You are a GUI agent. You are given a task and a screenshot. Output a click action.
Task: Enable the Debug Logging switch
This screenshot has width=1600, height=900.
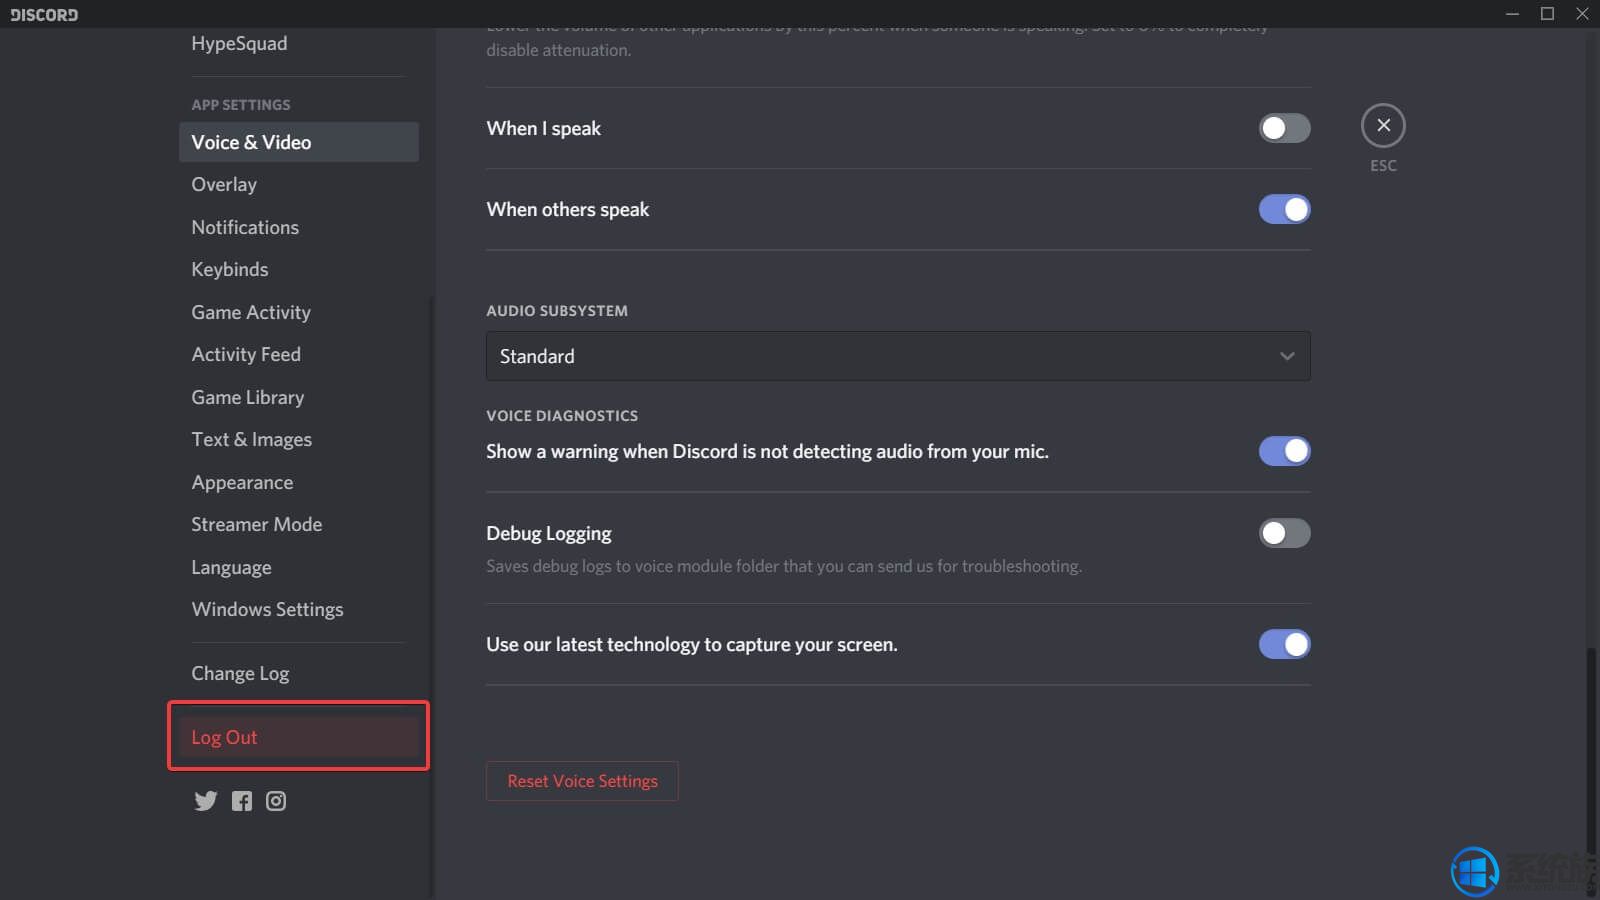1284,533
